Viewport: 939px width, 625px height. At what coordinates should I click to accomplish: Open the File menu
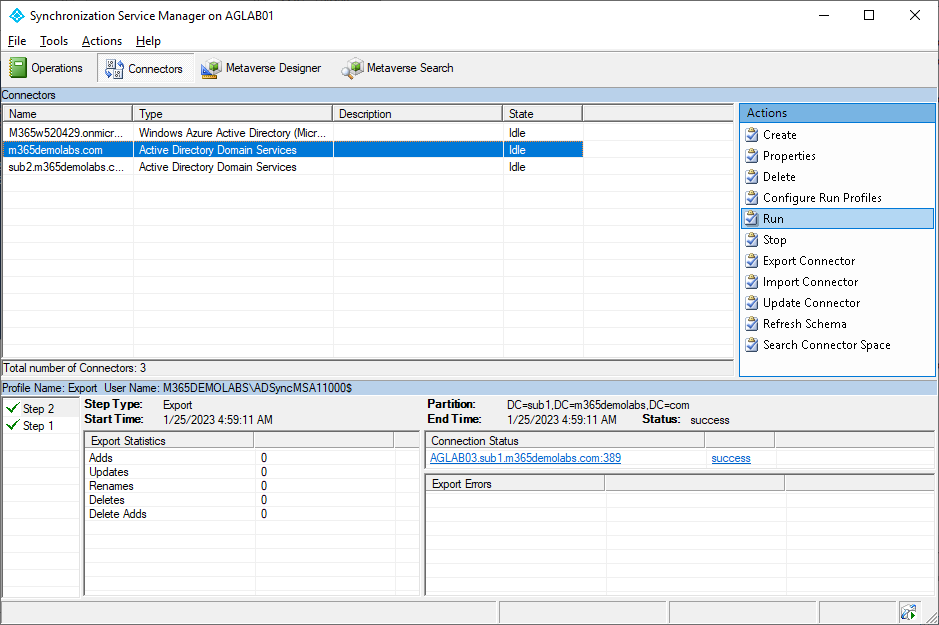(x=17, y=41)
